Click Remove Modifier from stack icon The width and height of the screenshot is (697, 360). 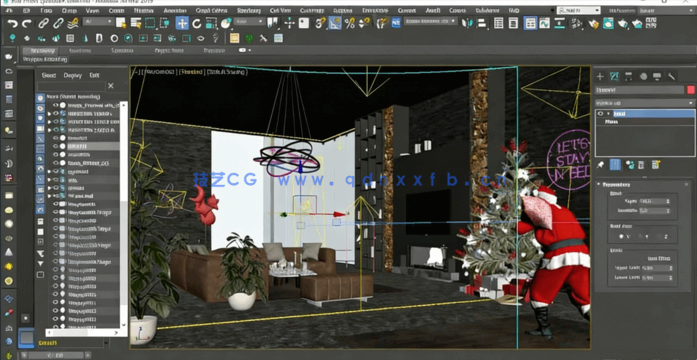[x=641, y=165]
